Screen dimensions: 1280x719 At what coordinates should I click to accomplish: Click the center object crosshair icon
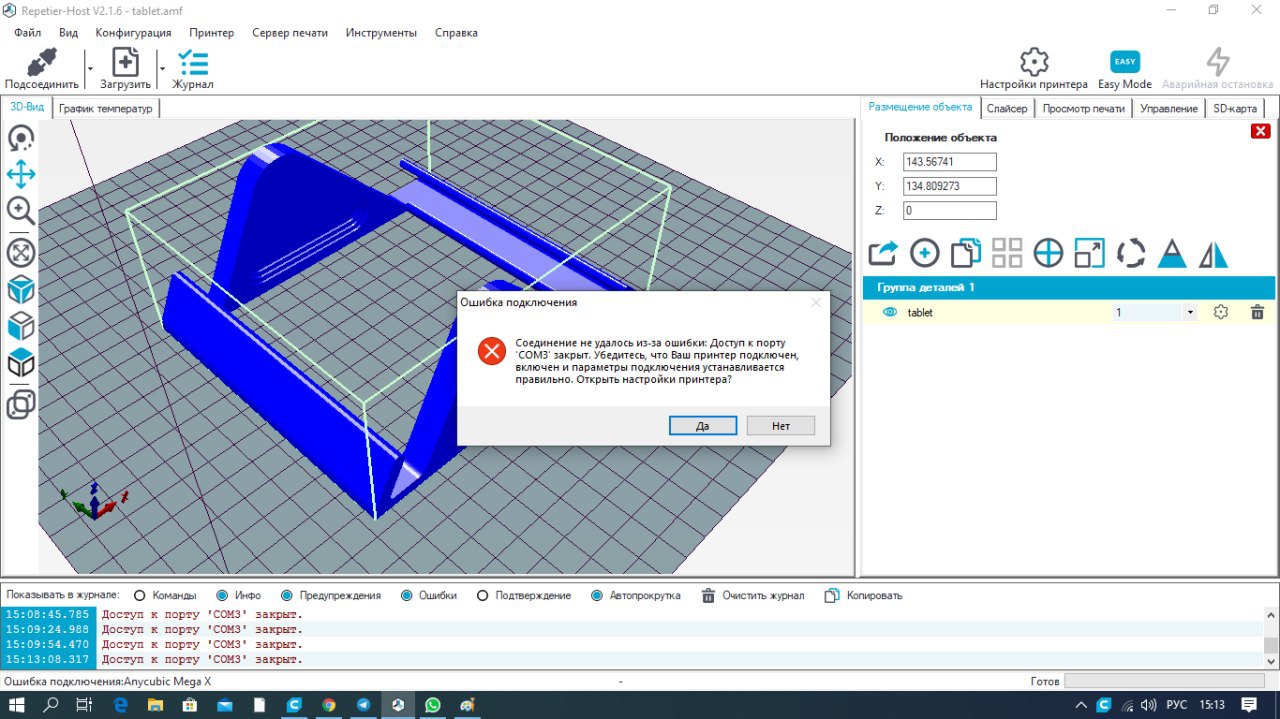(1048, 253)
